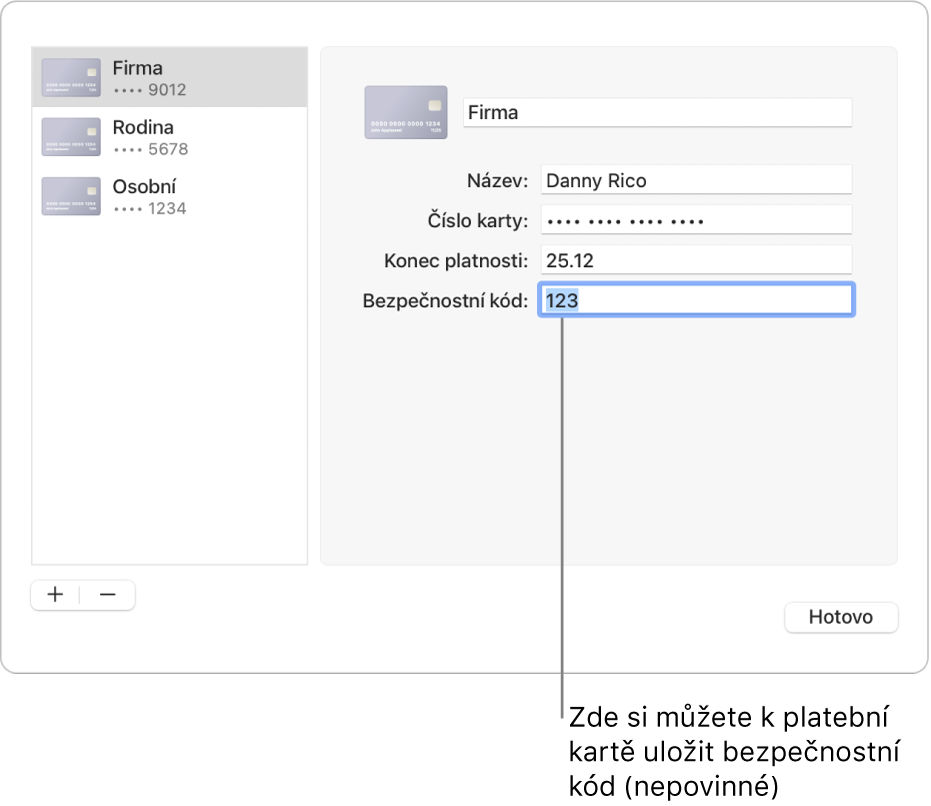Click the Název field showing Danny Rico

pos(696,181)
